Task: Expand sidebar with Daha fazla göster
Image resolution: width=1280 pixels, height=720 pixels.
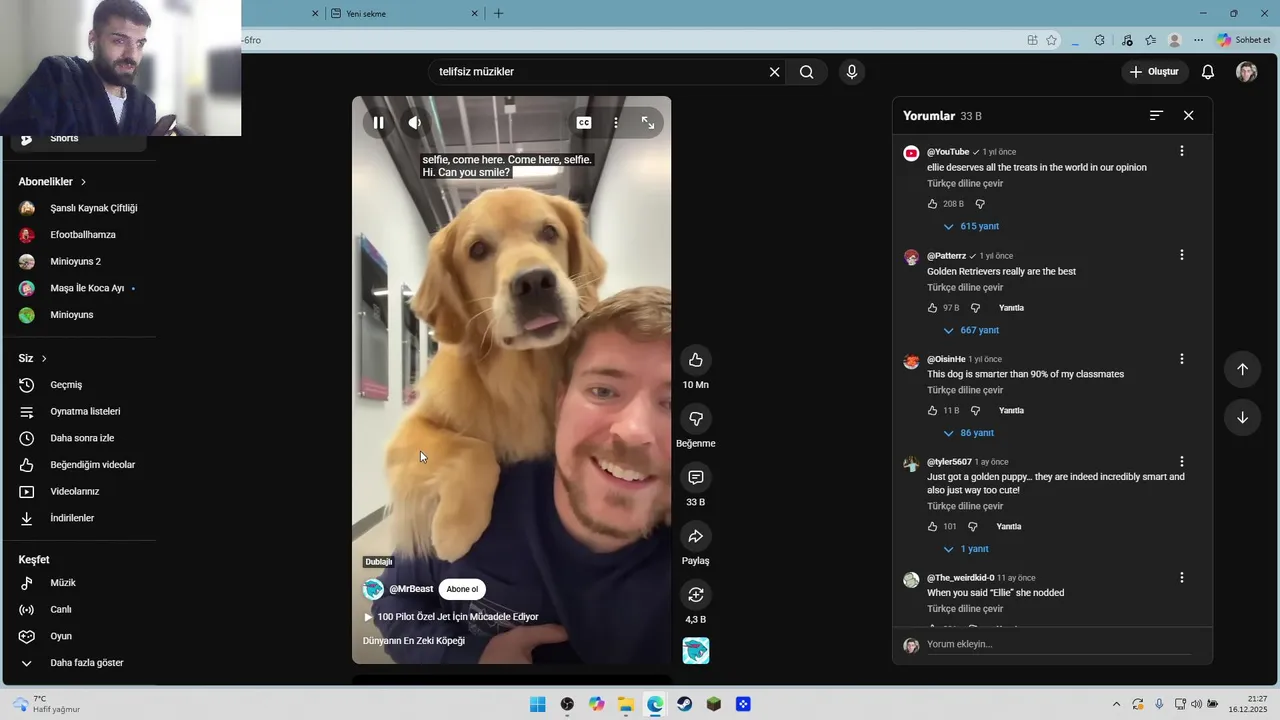Action: (x=78, y=663)
